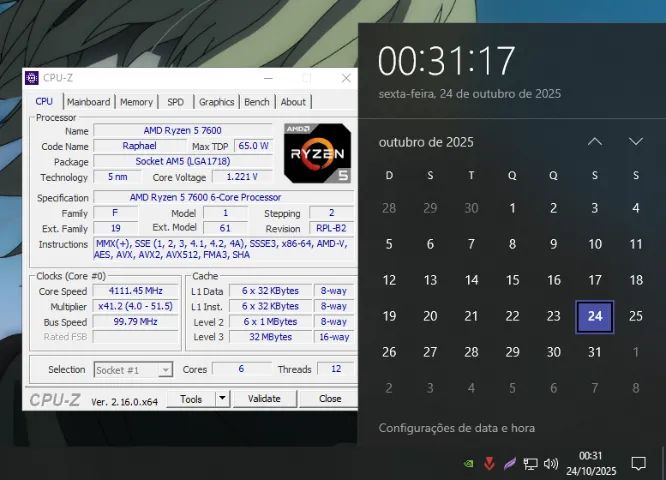Click the purple feather tray icon
This screenshot has width=666, height=480.
[x=509, y=463]
